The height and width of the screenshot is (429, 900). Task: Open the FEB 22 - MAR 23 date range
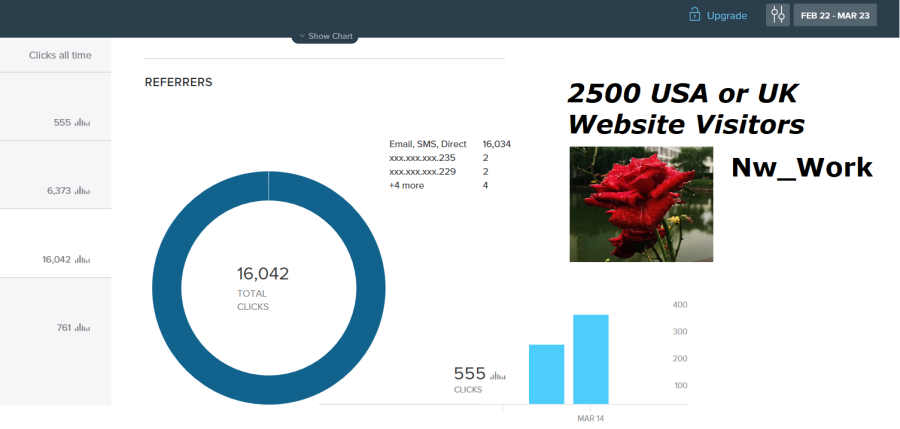pos(835,16)
